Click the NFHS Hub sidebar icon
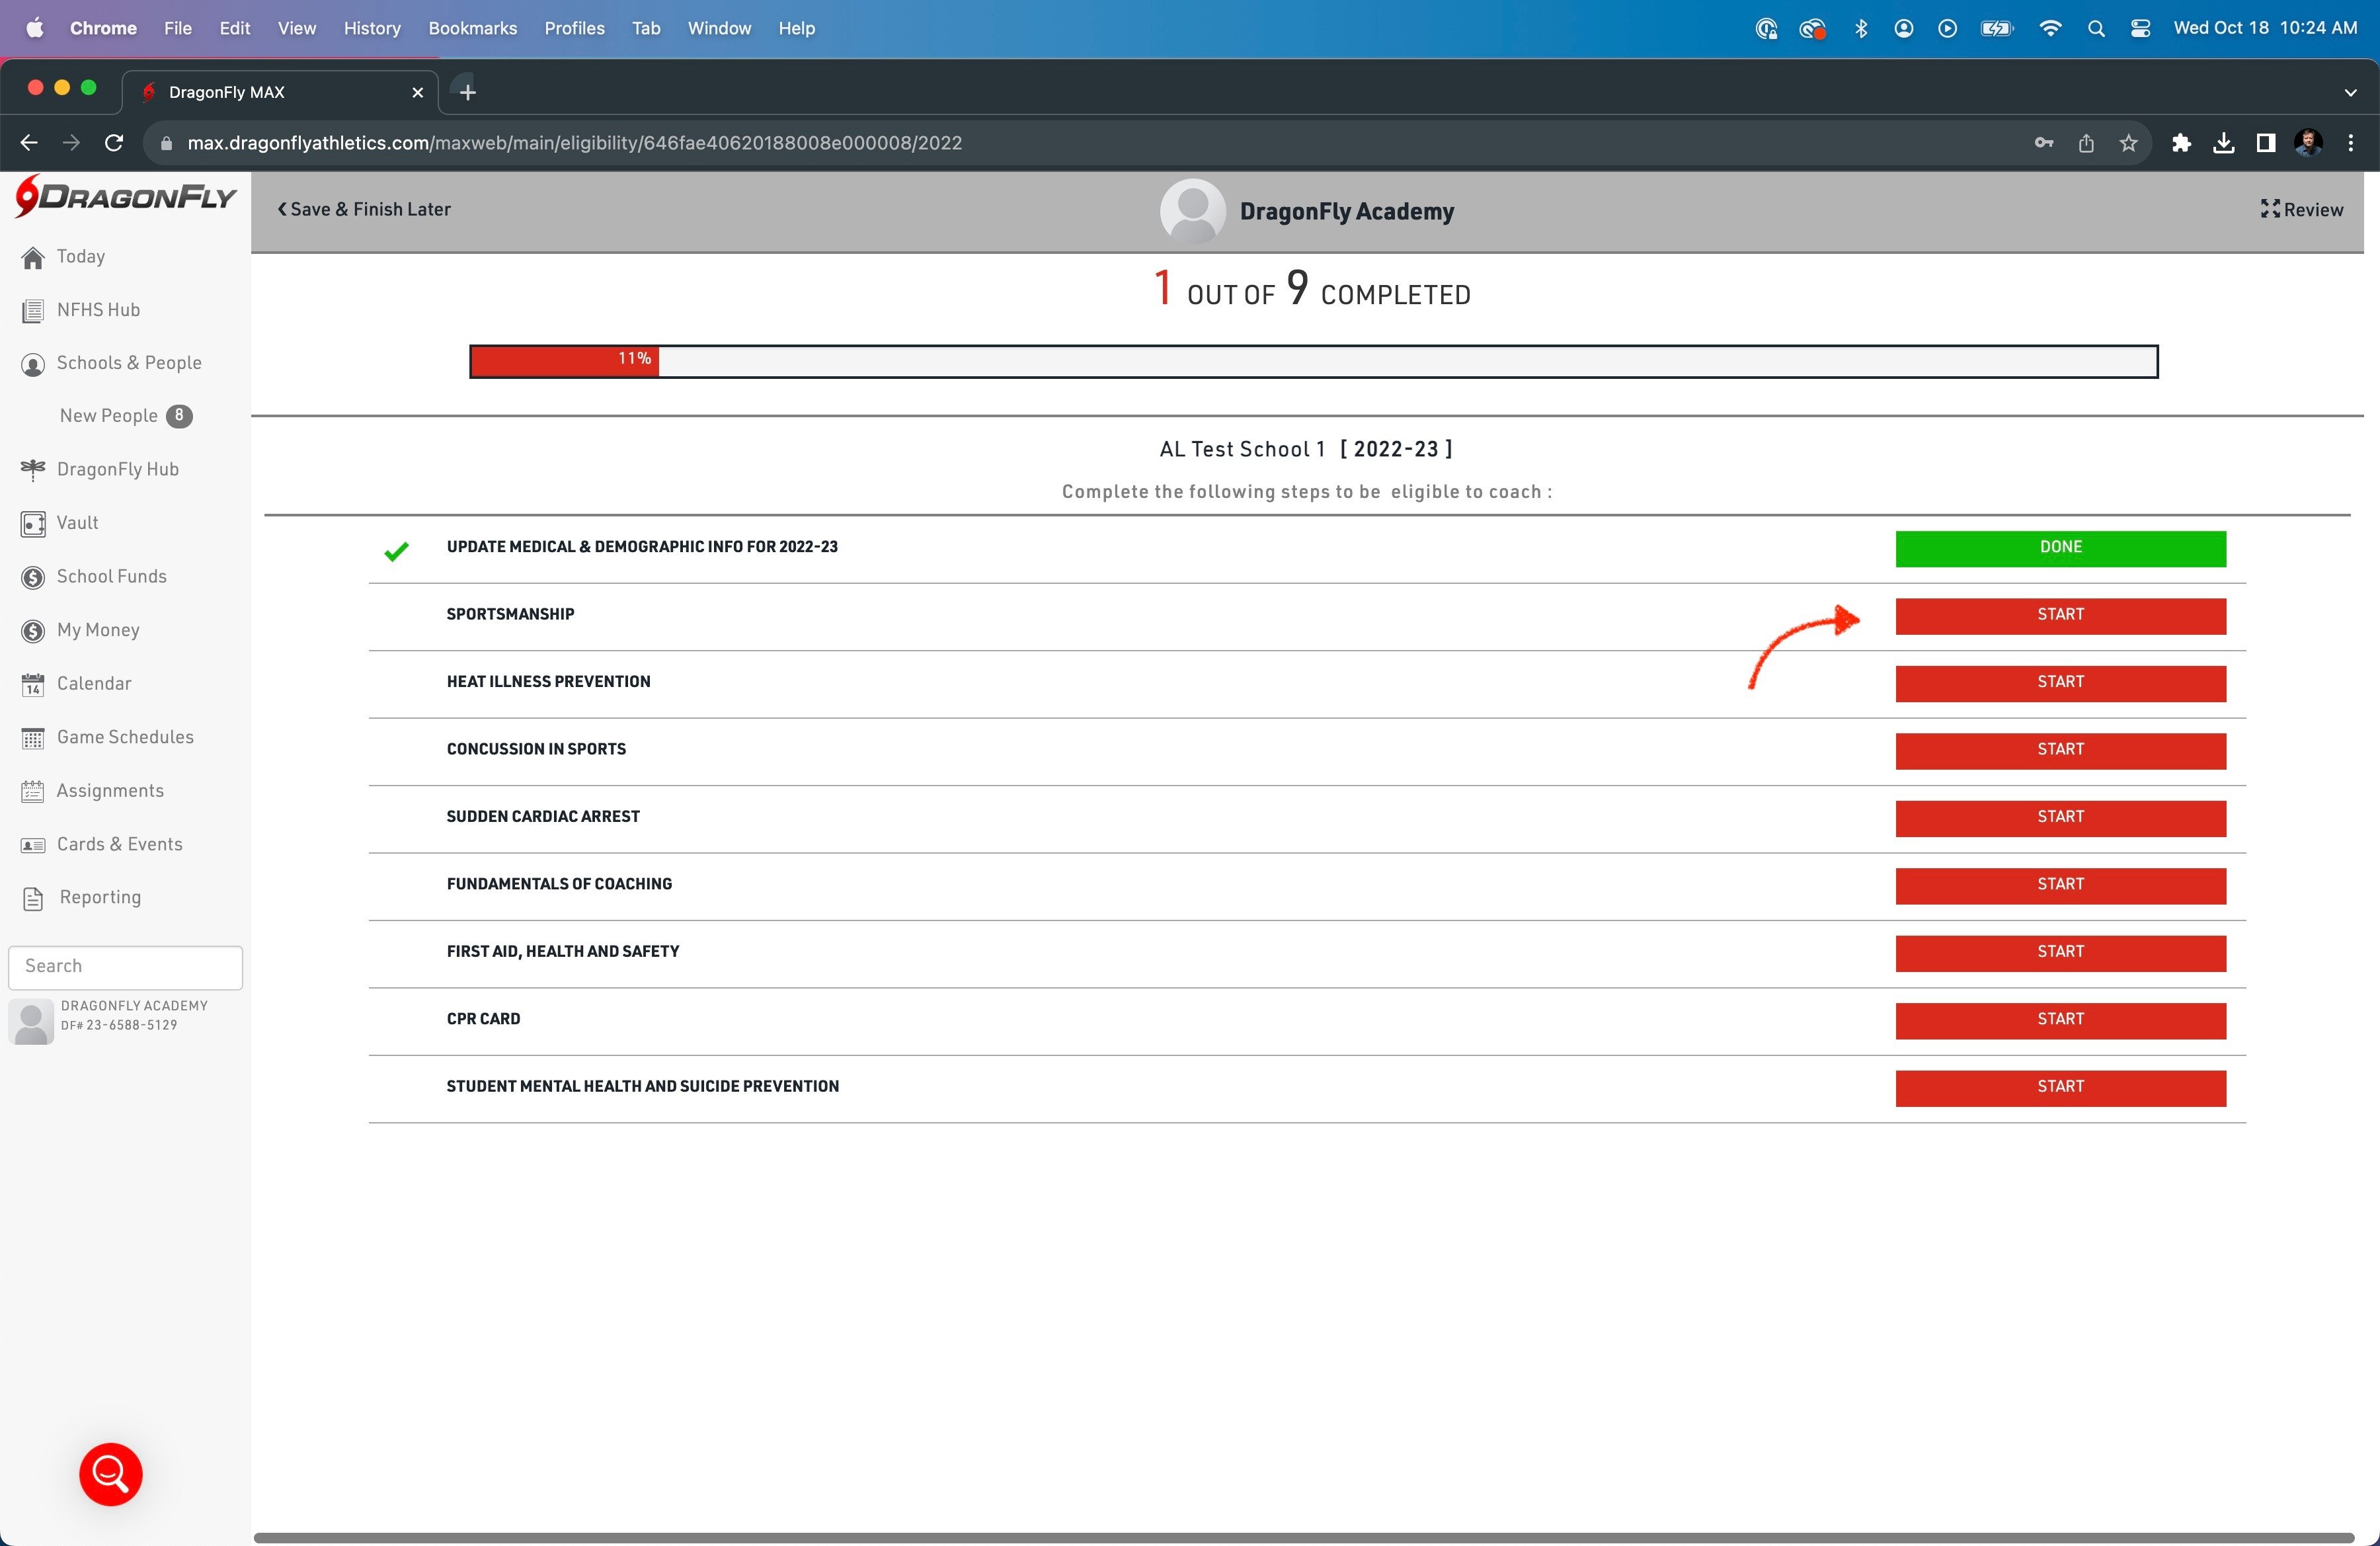2380x1546 pixels. click(33, 311)
